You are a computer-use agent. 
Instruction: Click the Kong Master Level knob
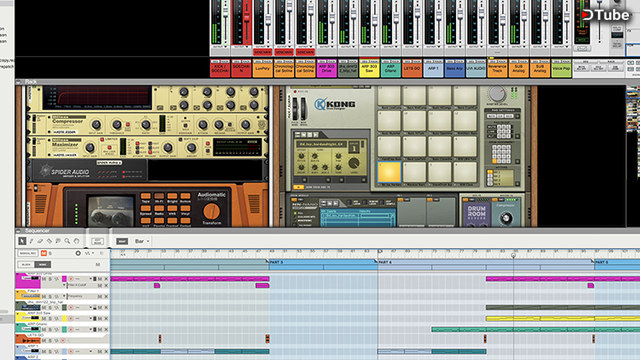[497, 94]
